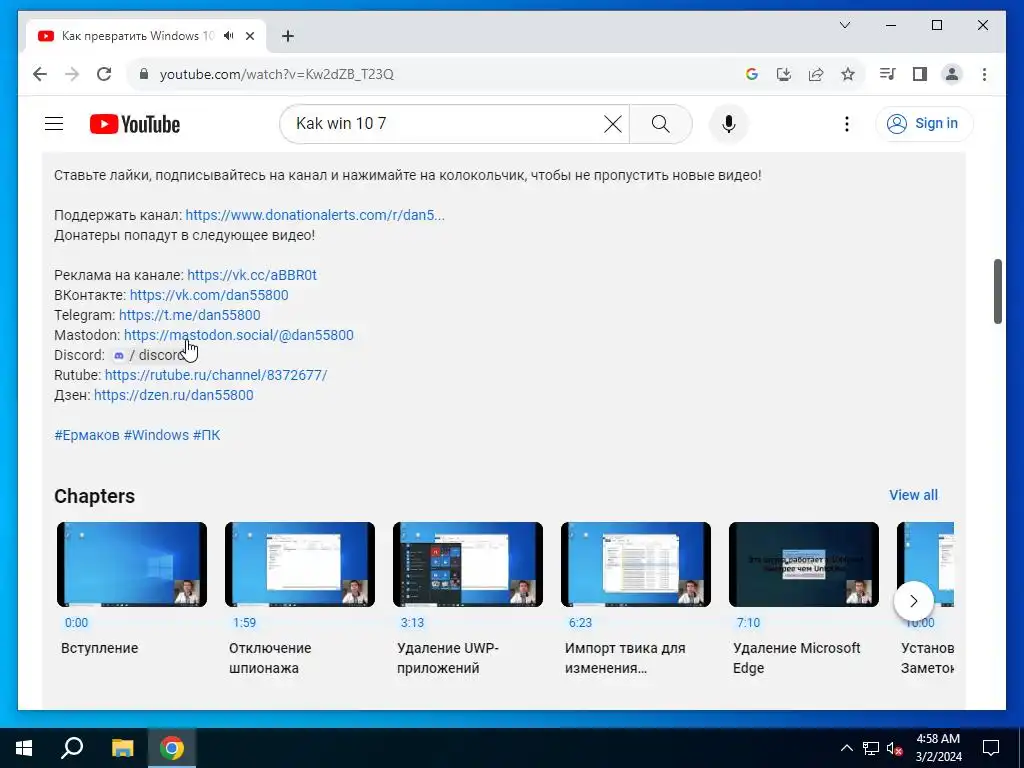The image size is (1024, 768).
Task: View site info lock icon
Action: [x=144, y=74]
